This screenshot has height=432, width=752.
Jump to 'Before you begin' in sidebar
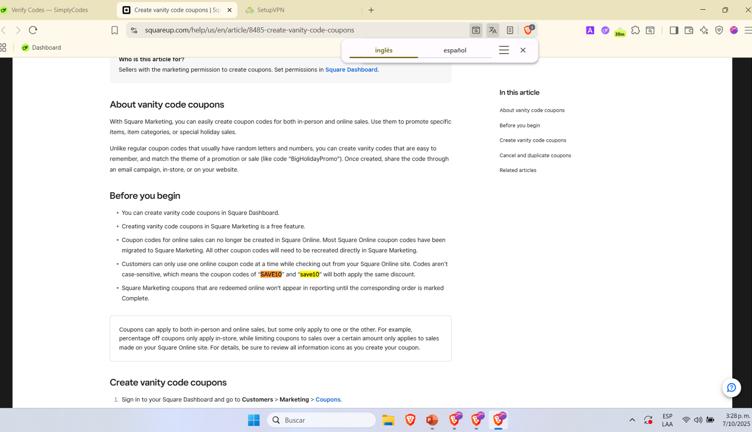[519, 125]
